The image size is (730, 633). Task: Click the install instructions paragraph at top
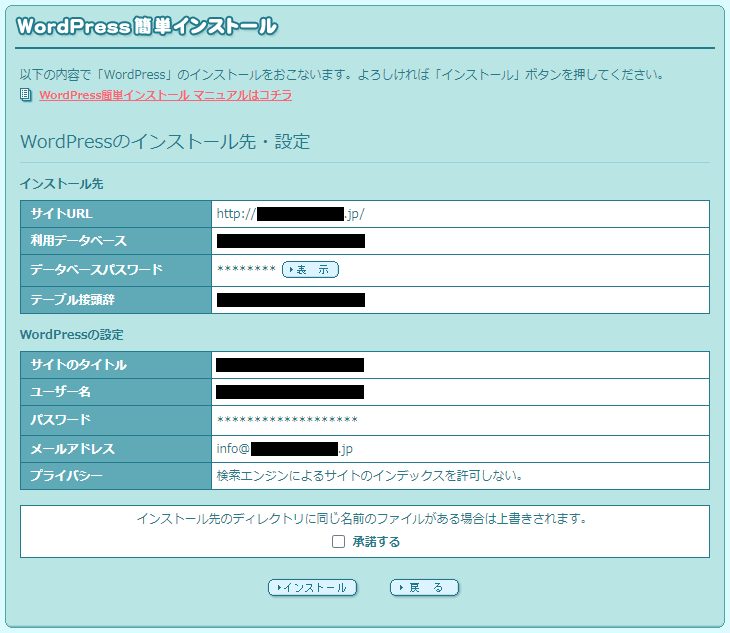pos(342,74)
